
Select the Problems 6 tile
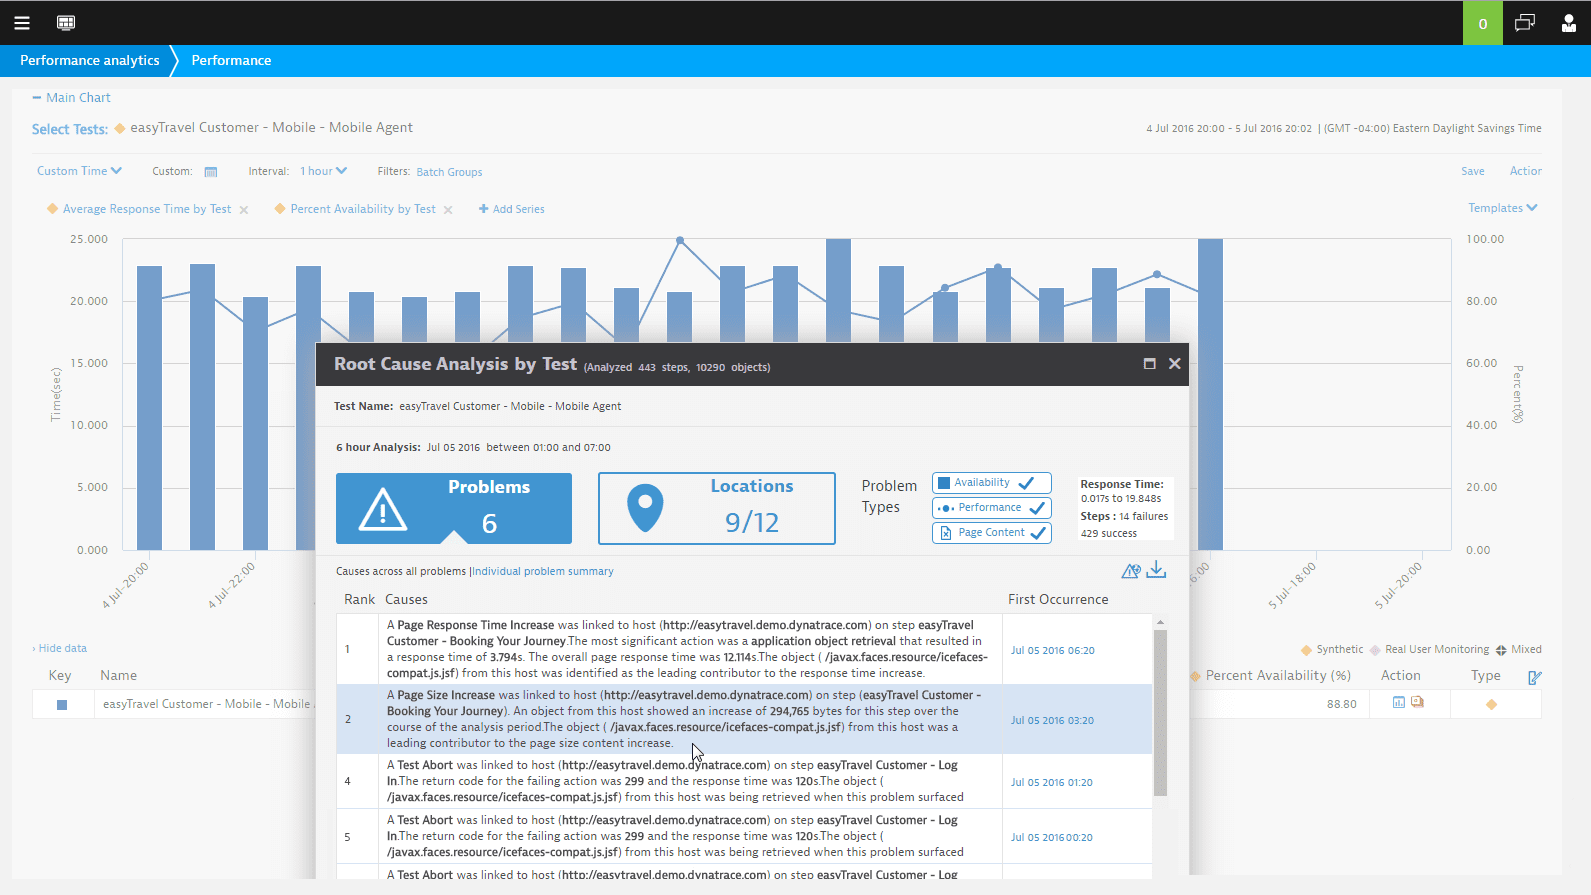(454, 508)
